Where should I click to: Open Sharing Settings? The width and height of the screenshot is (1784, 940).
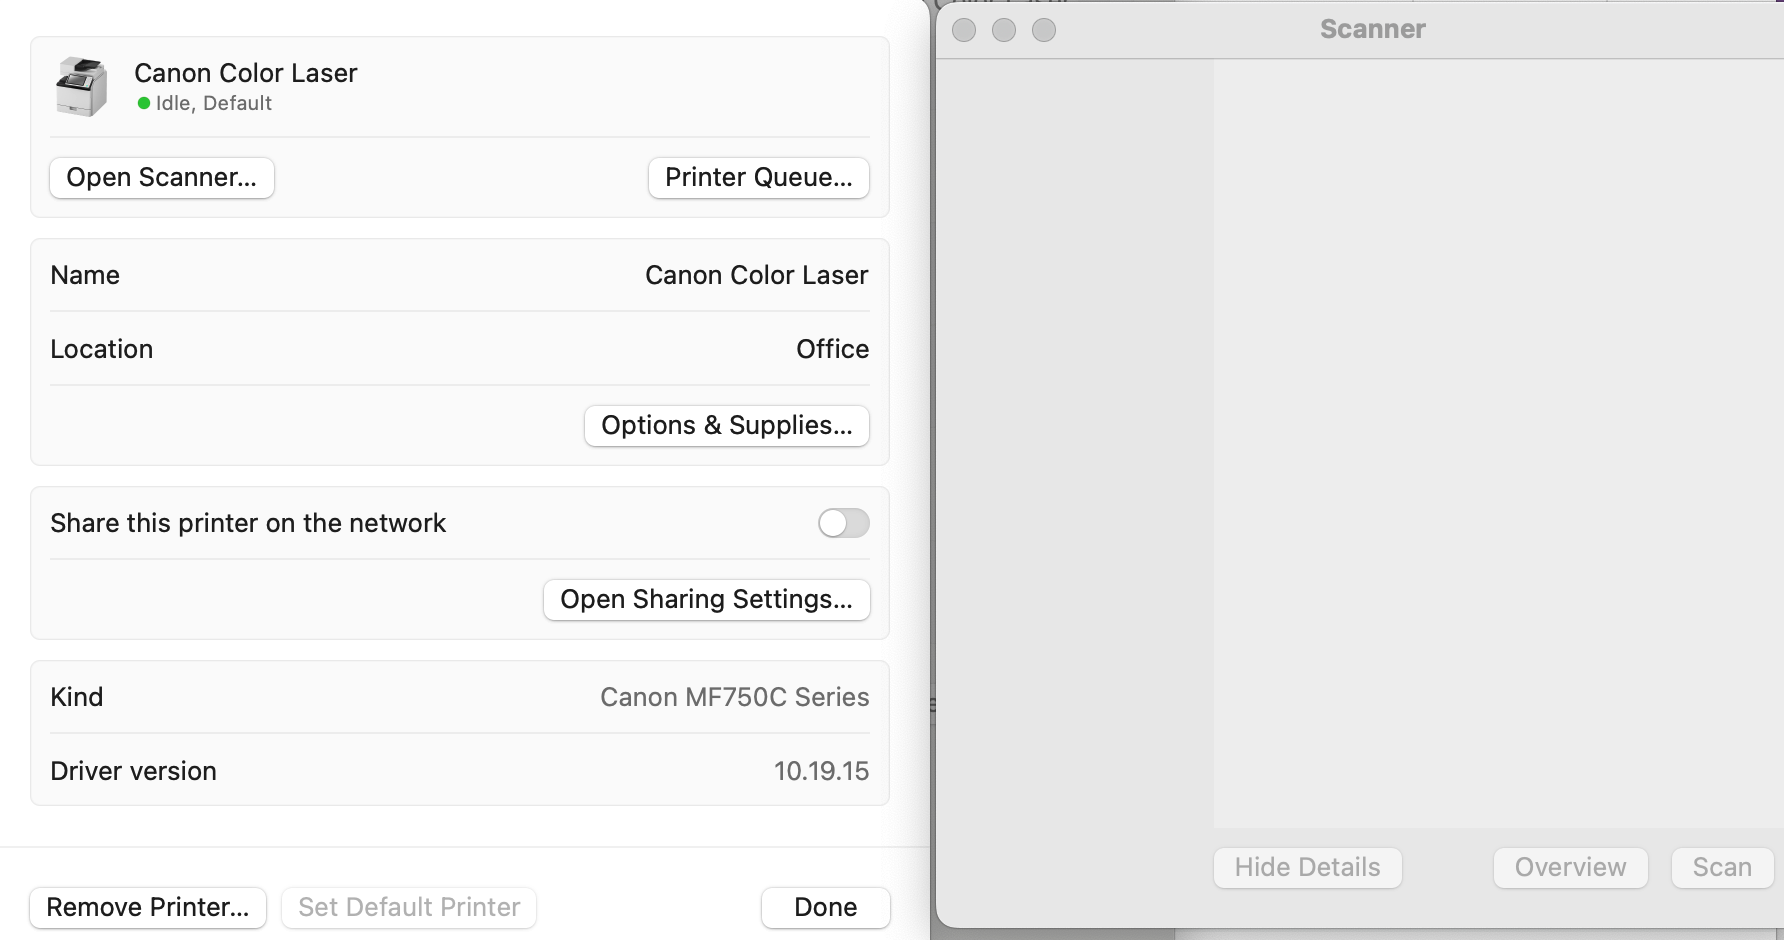coord(706,600)
